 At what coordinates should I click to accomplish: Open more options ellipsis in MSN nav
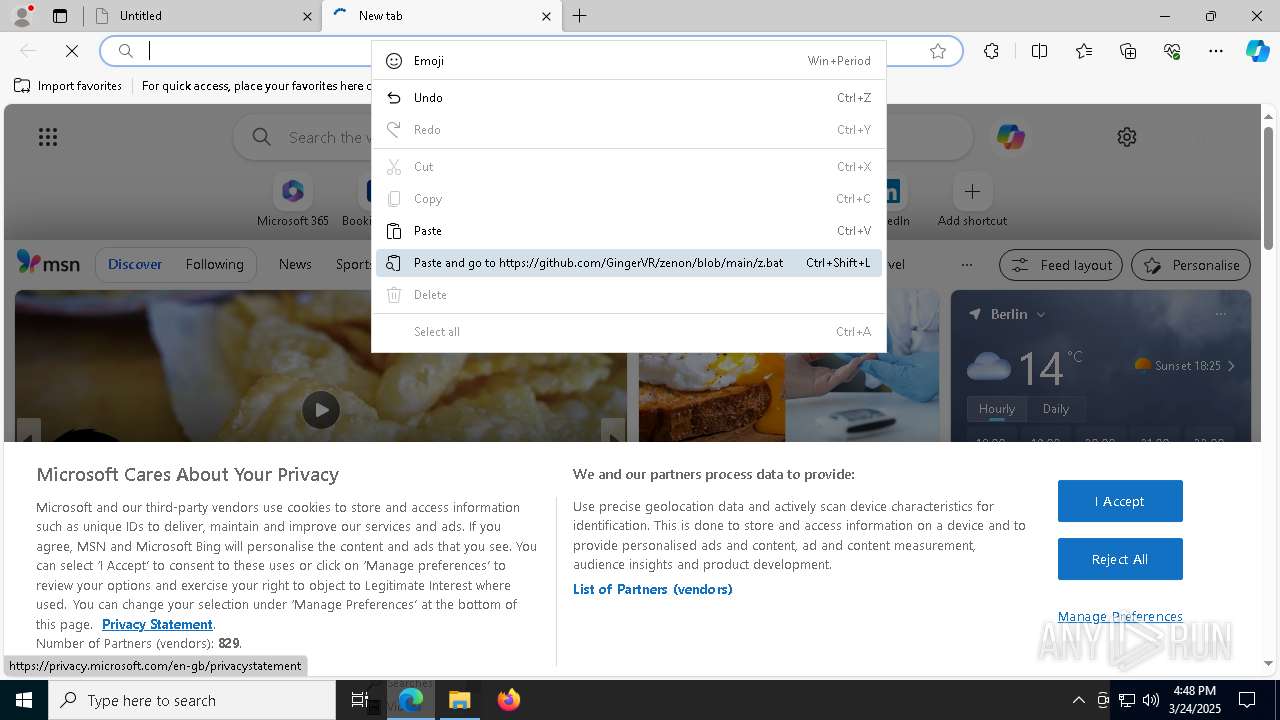966,265
